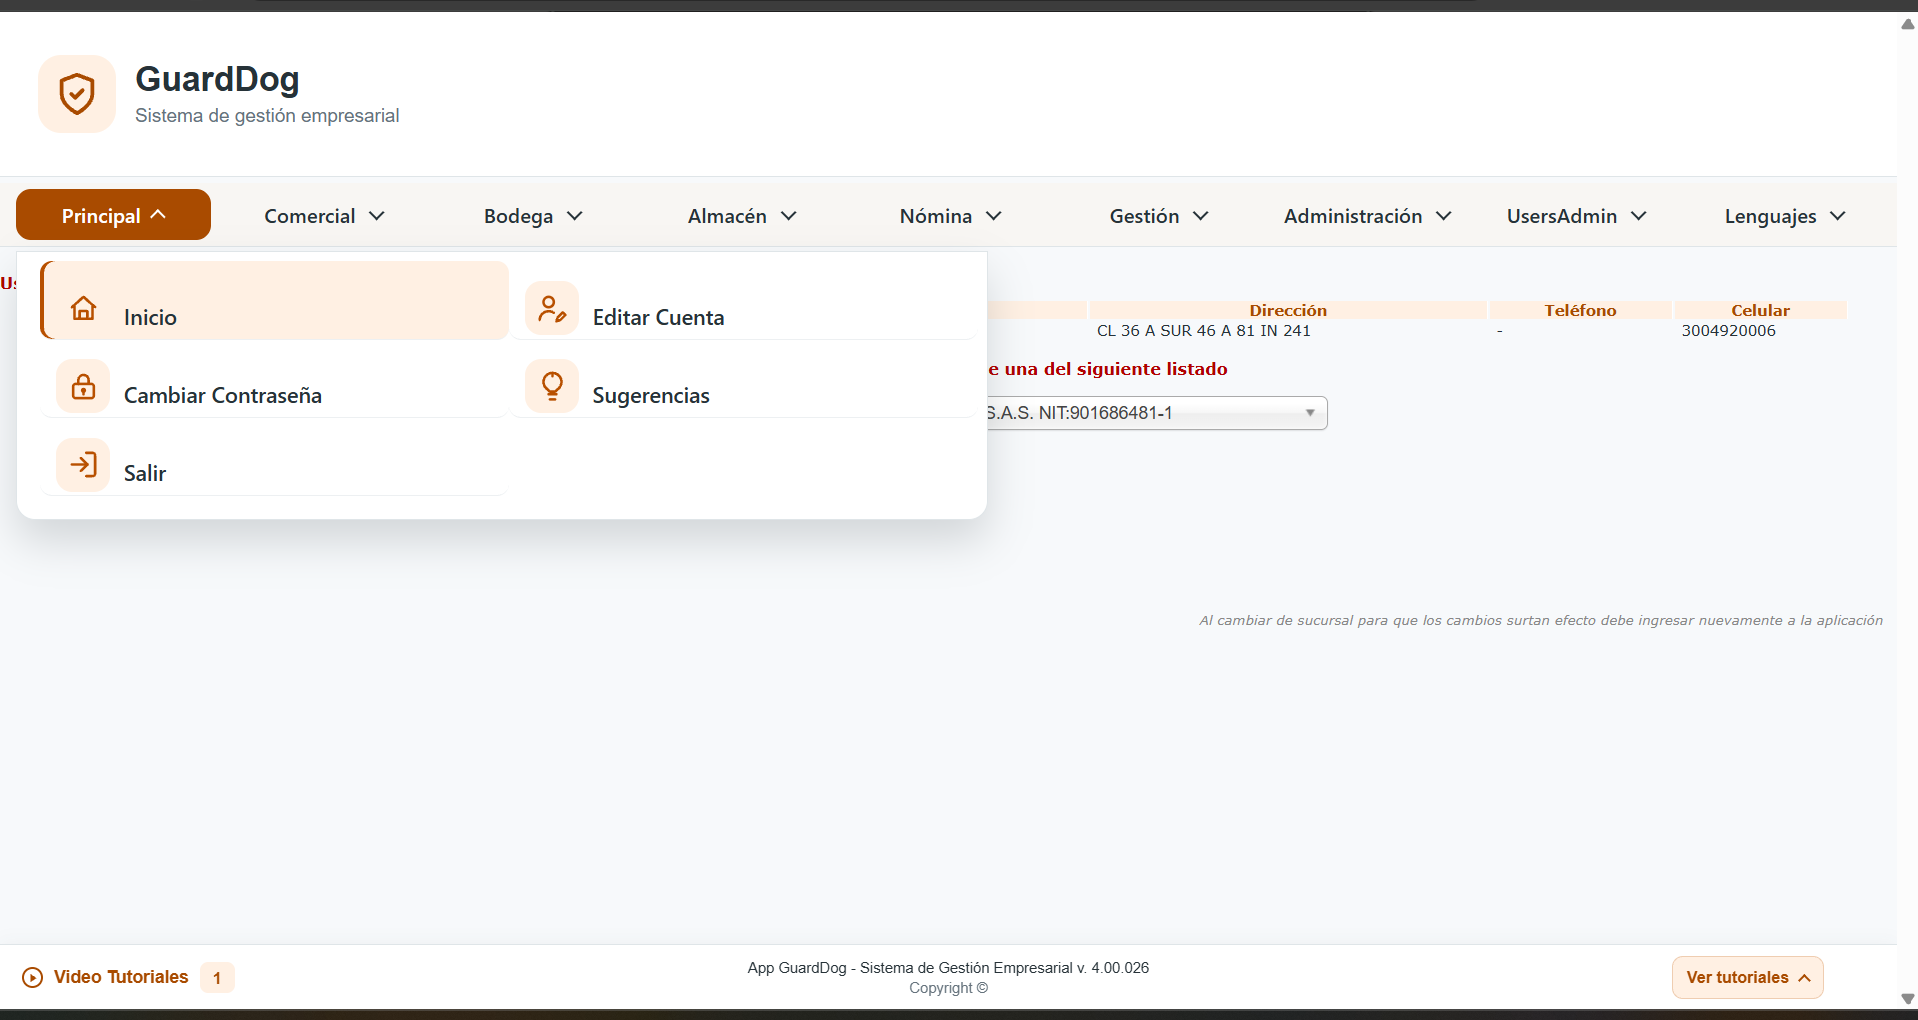Expand the Bodega menu
Image resolution: width=1918 pixels, height=1020 pixels.
[533, 216]
